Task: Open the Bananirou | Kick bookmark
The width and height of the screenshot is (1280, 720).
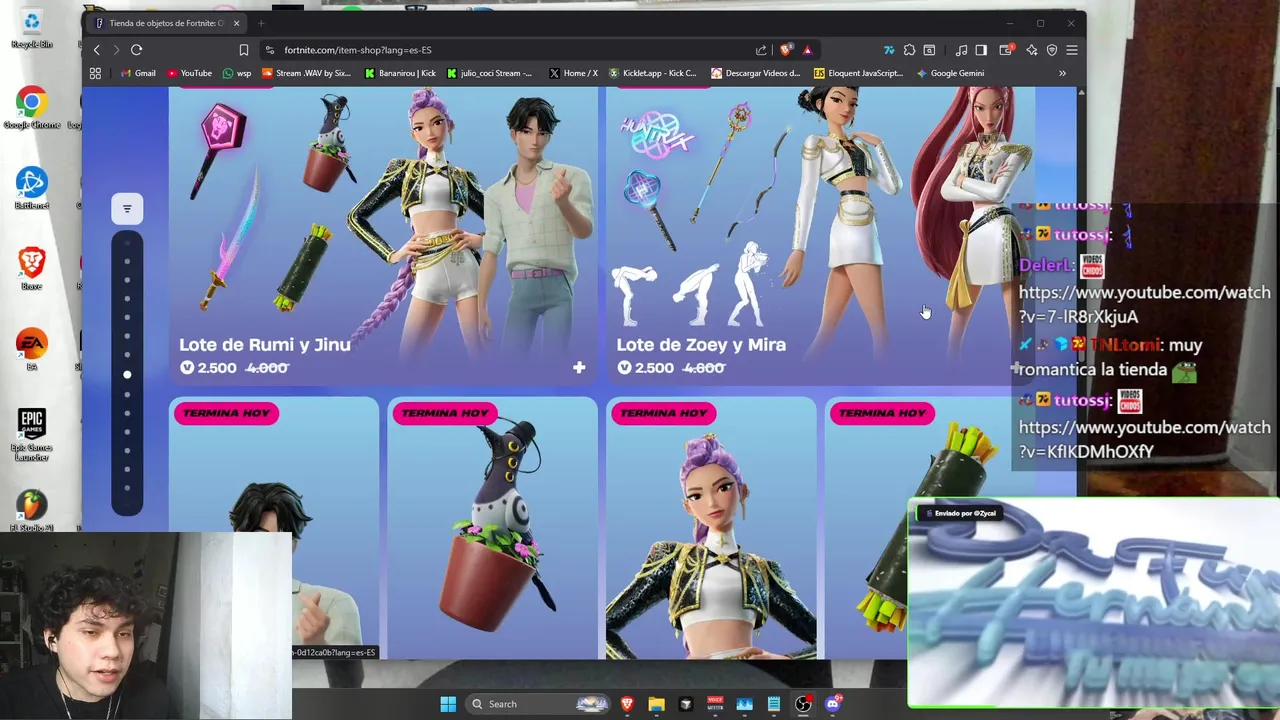Action: point(400,73)
